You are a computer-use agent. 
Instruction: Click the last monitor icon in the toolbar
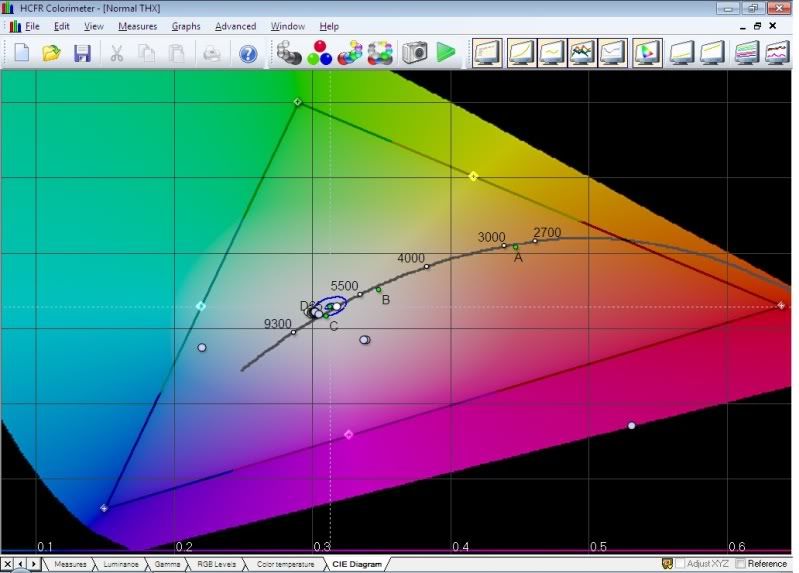pos(777,53)
